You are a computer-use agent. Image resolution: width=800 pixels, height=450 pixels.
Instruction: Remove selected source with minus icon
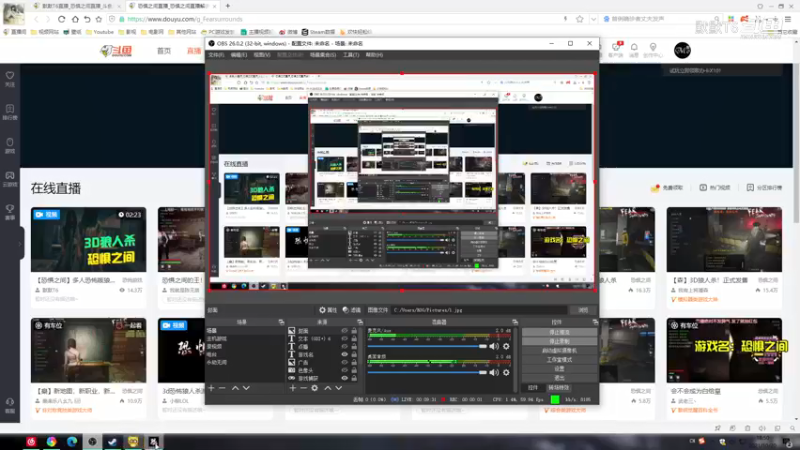[x=303, y=388]
